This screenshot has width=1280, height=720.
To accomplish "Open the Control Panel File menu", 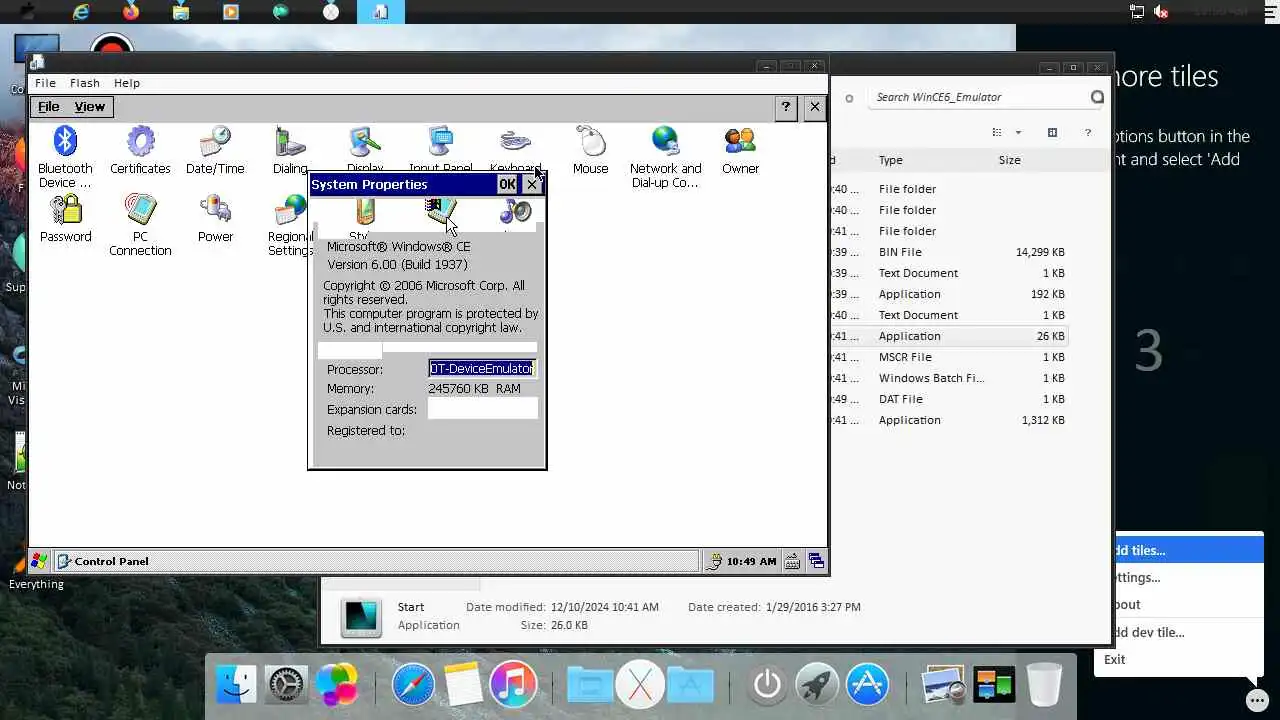I will [x=49, y=107].
